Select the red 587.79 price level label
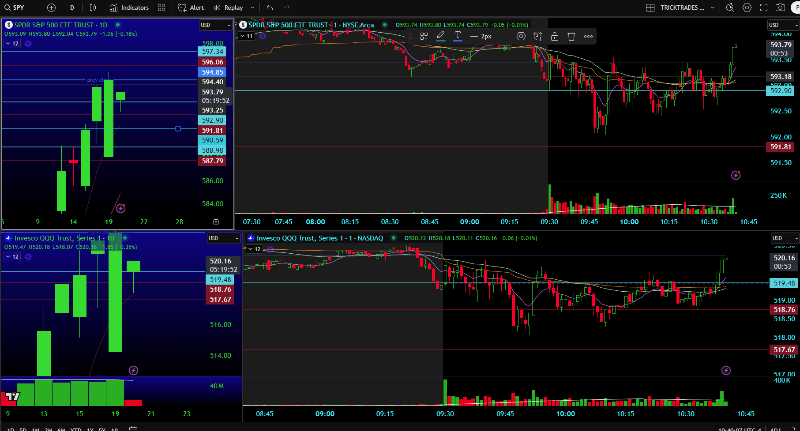 pyautogui.click(x=212, y=161)
